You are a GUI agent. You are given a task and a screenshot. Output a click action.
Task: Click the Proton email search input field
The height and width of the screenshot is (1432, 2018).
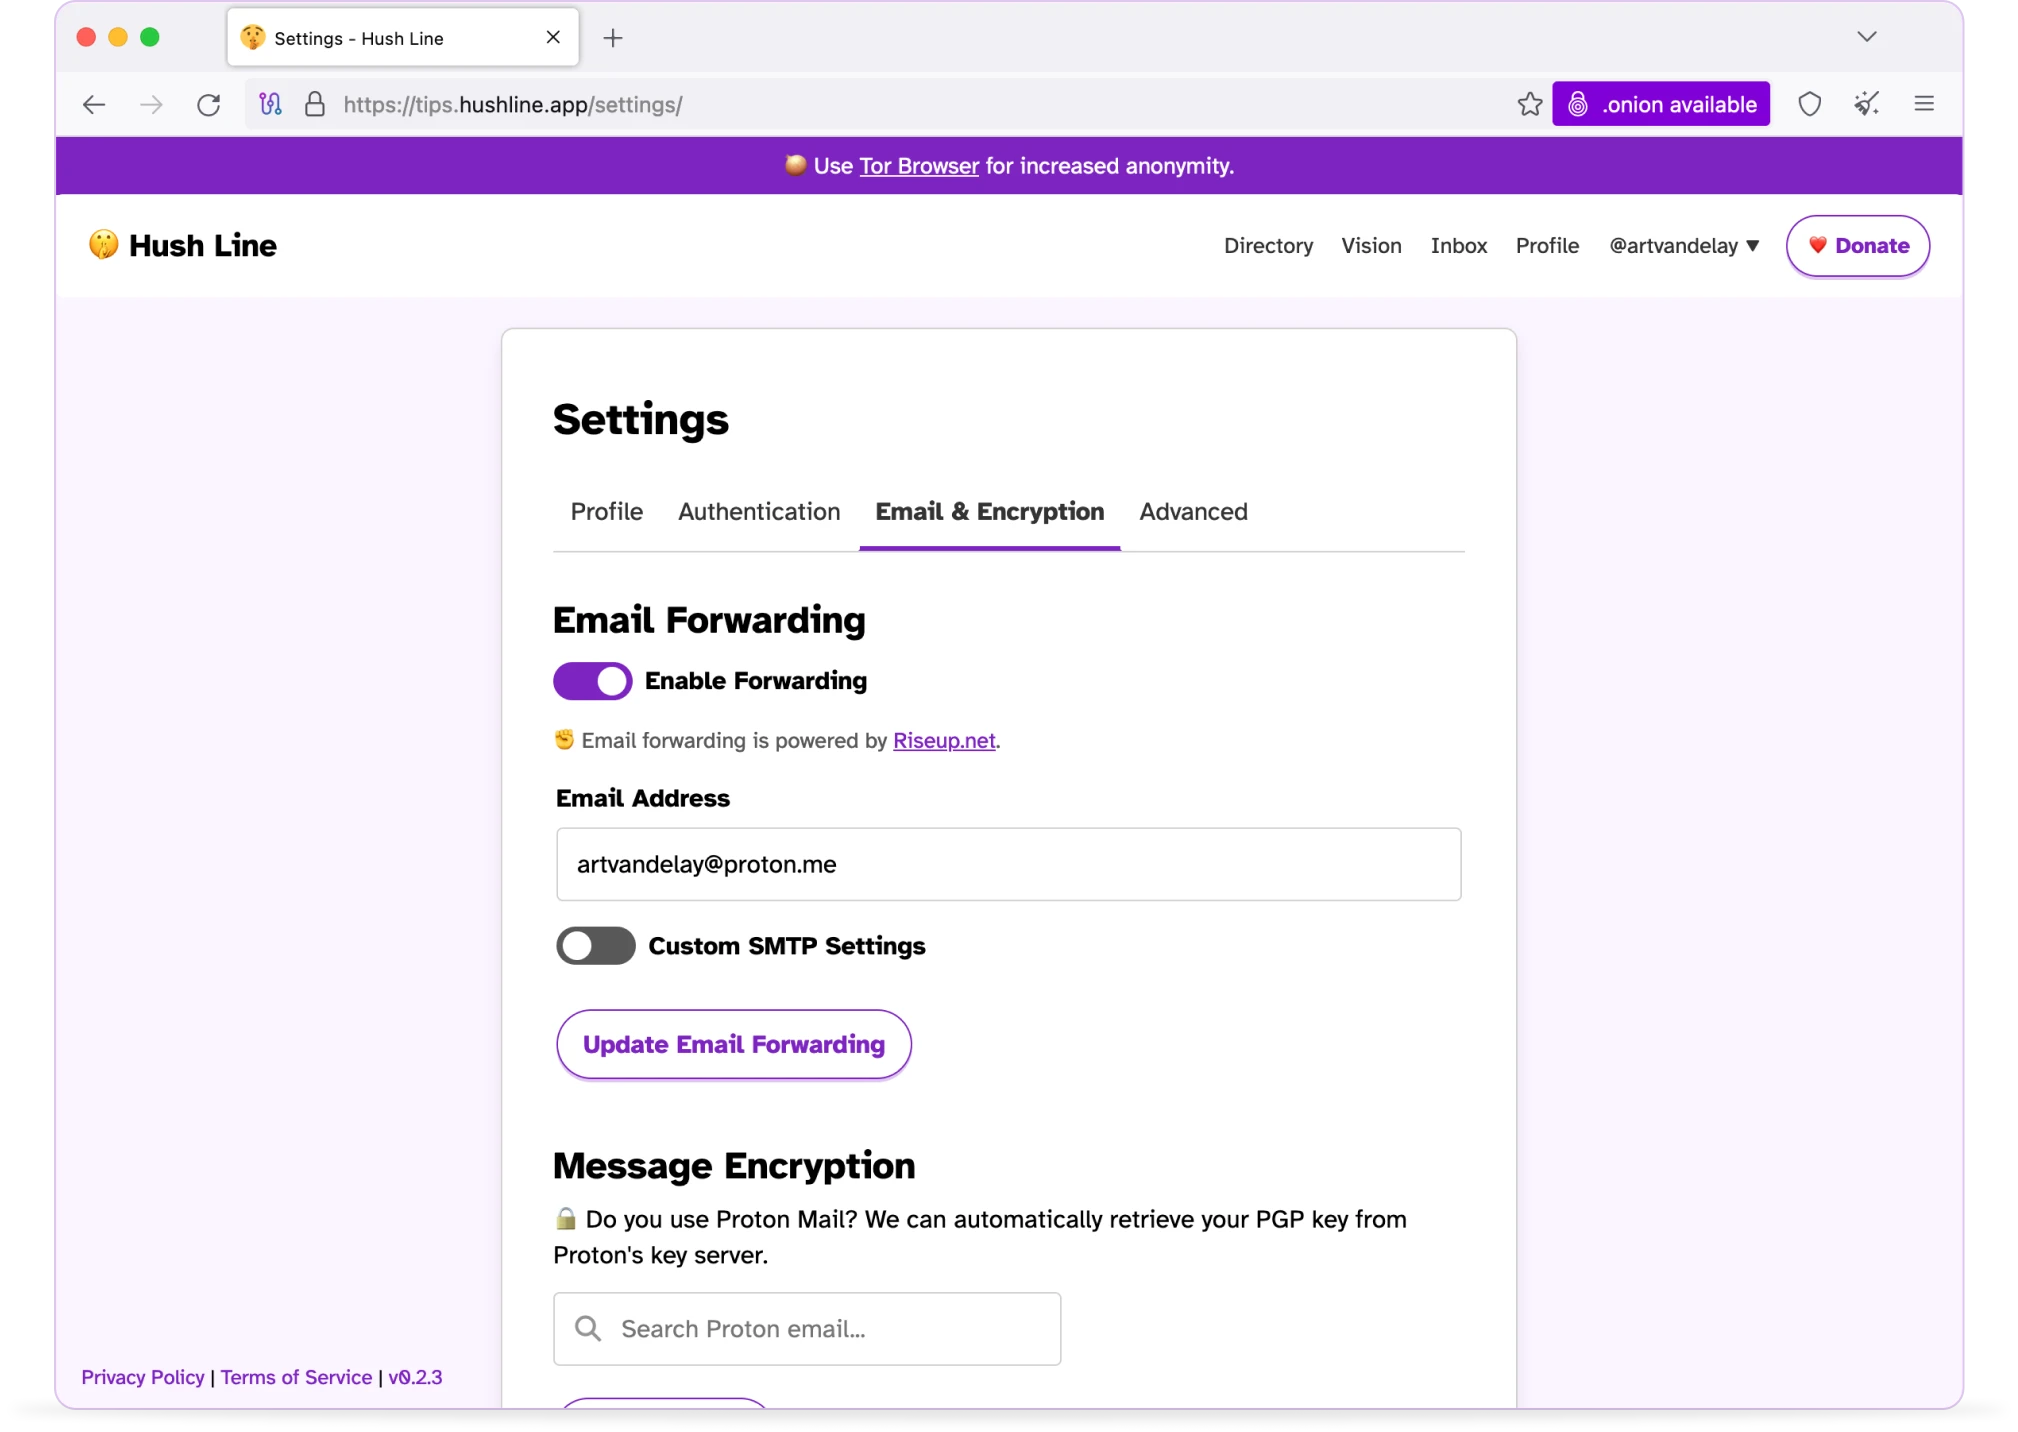tap(806, 1328)
